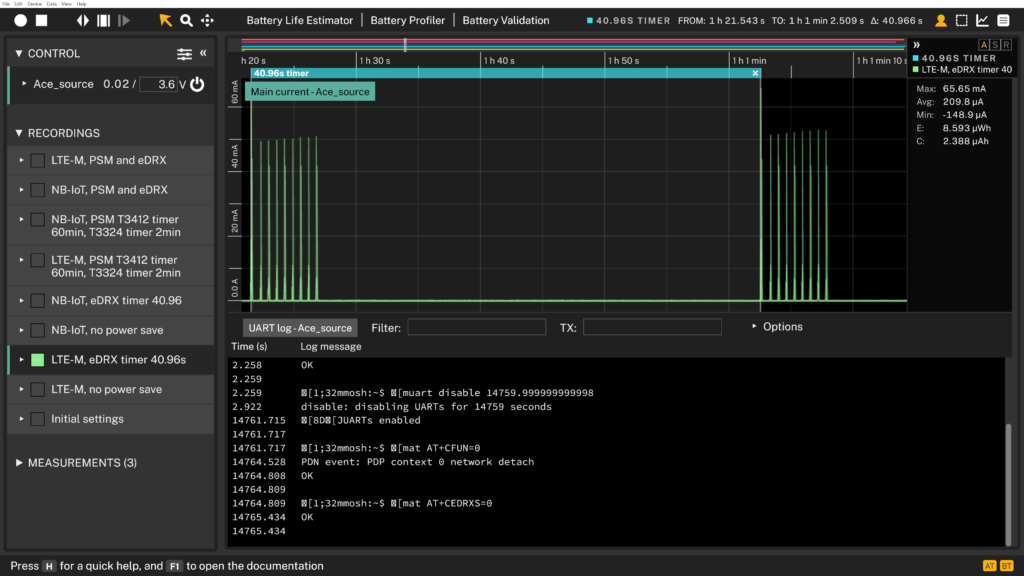Enable the NB-IoT, no power save checkbox

(x=37, y=330)
